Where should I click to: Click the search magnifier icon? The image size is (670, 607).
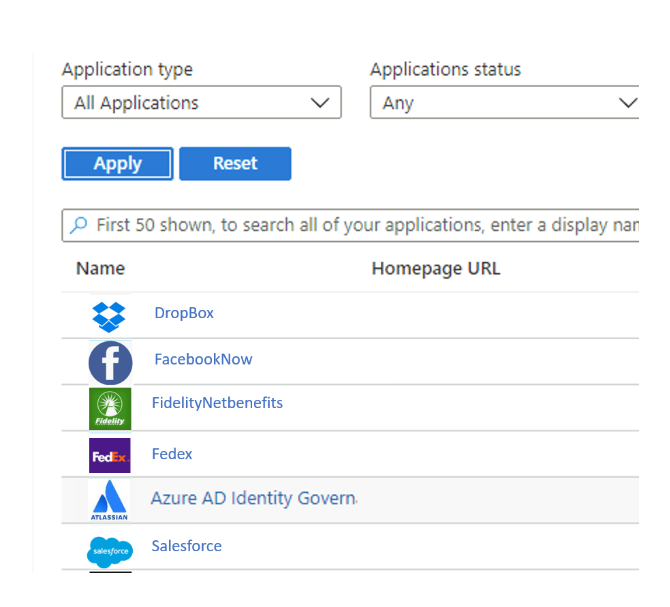[x=79, y=226]
